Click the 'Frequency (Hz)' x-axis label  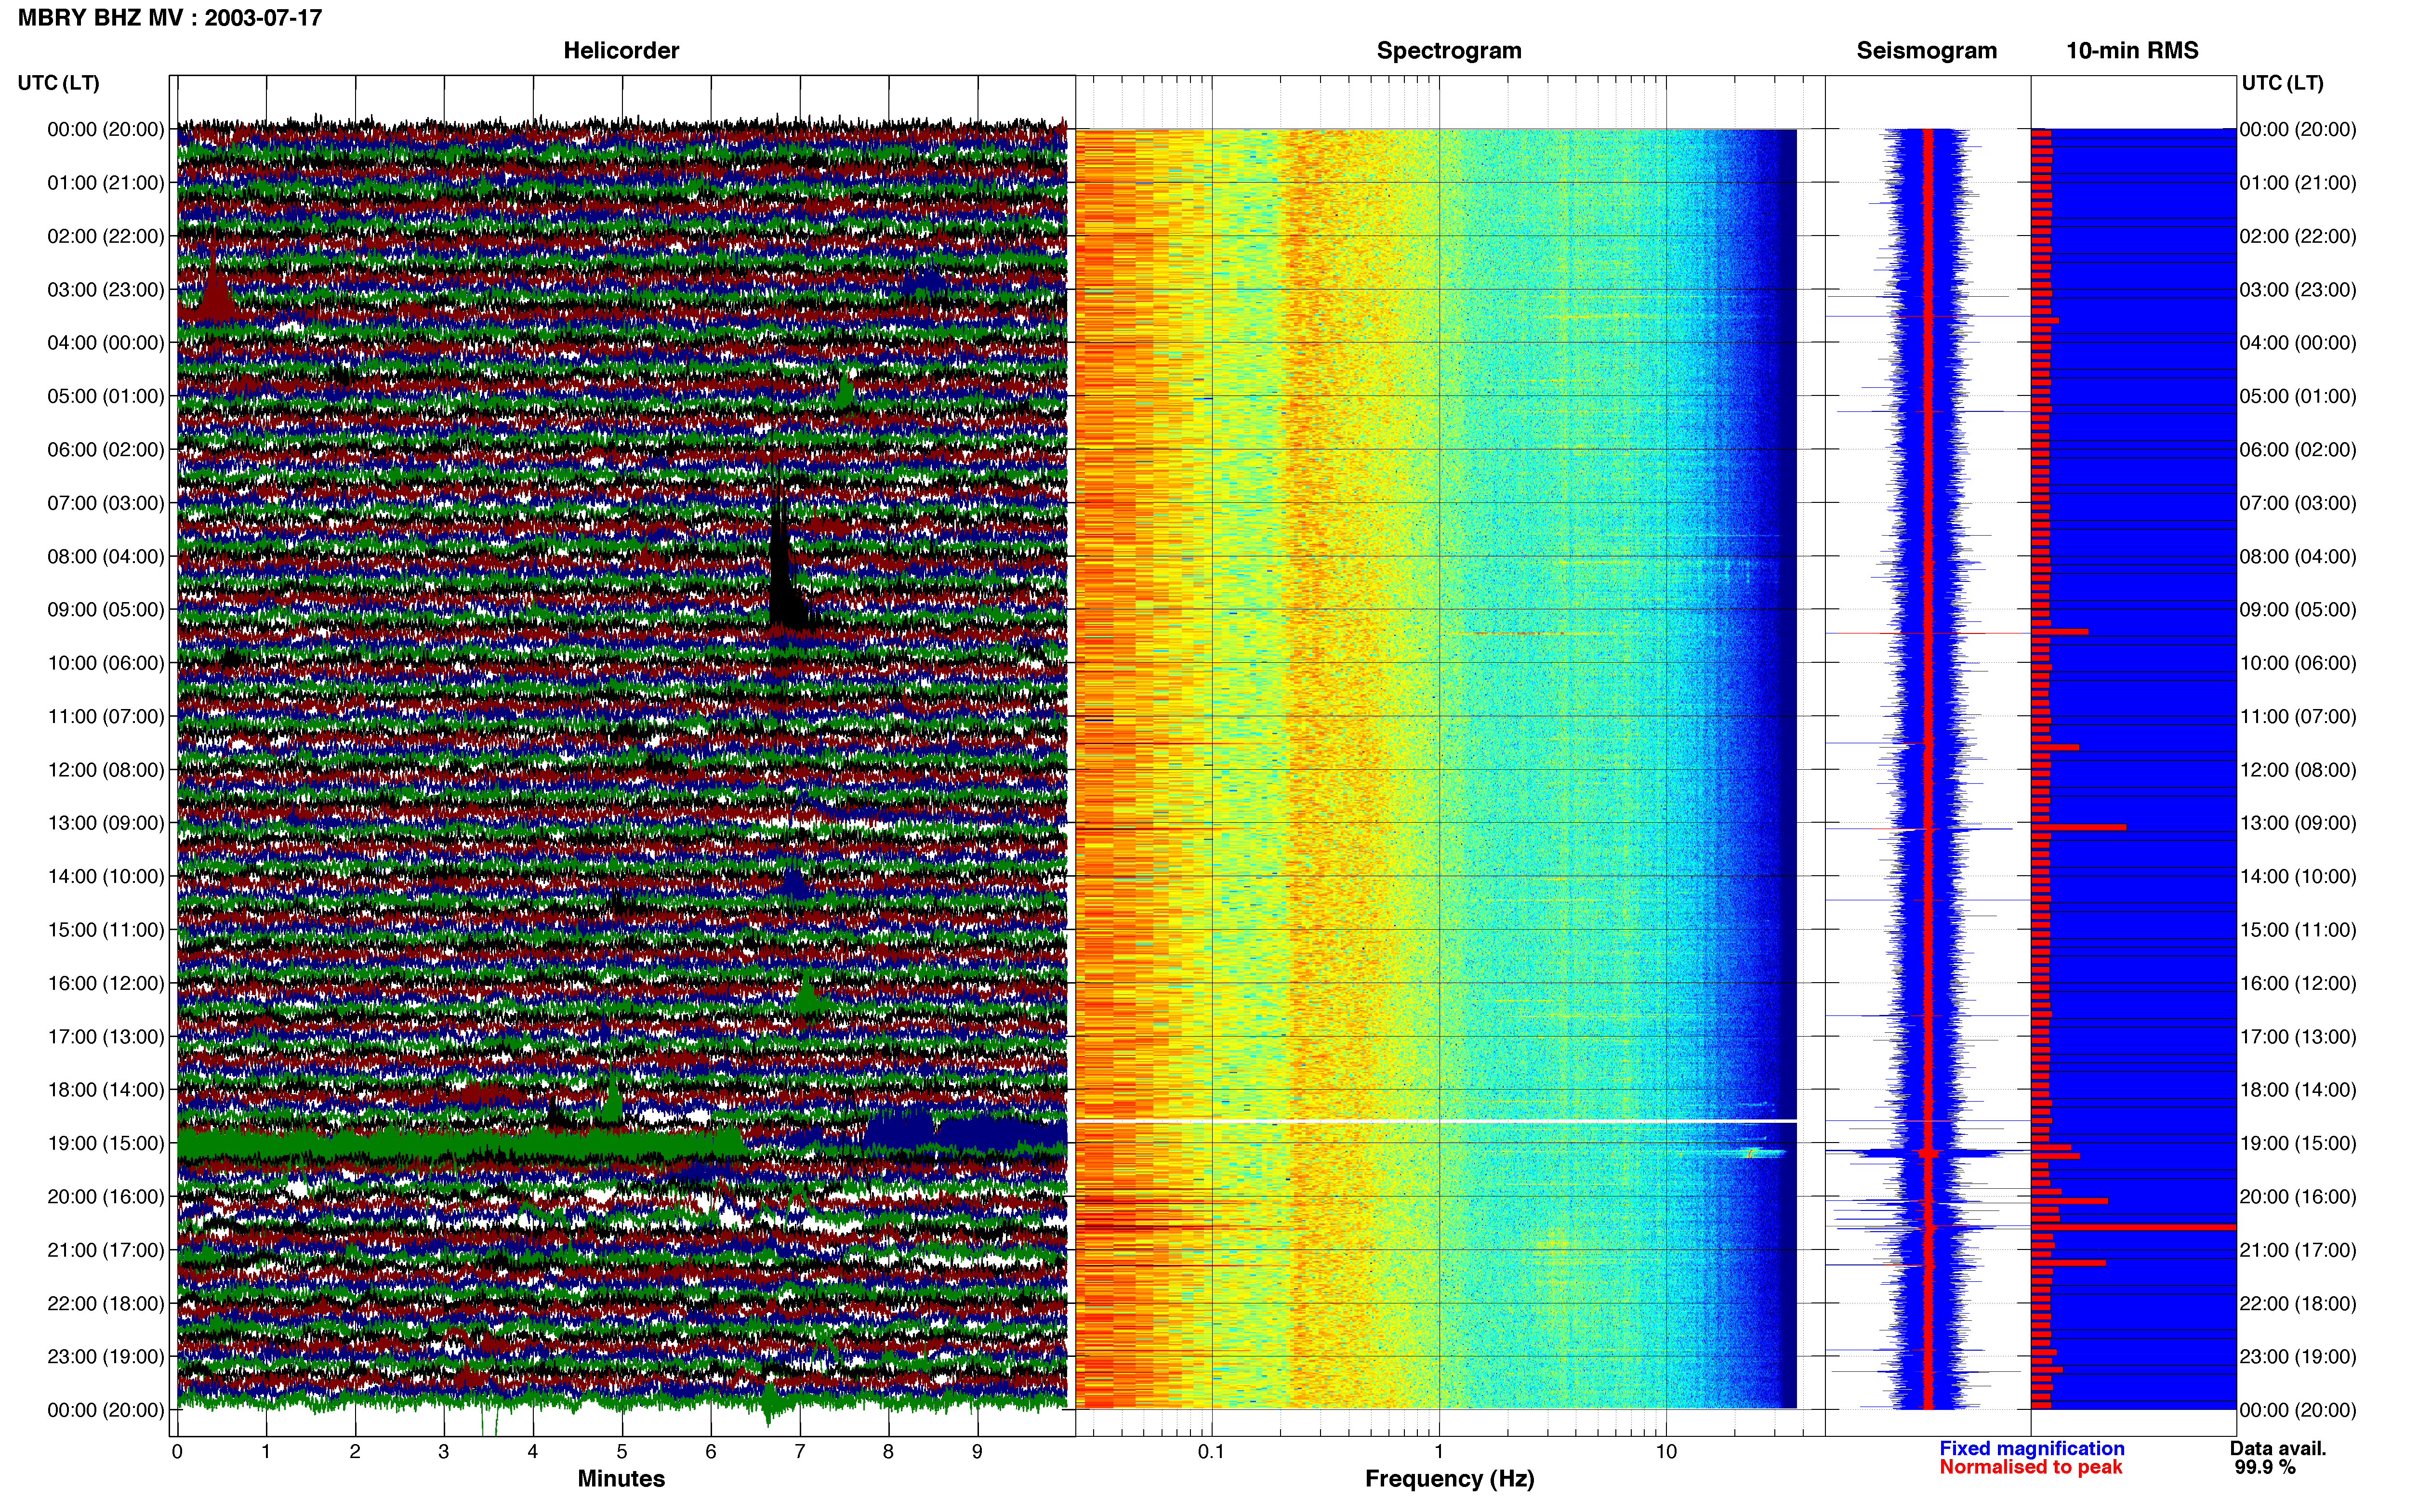(1449, 1479)
